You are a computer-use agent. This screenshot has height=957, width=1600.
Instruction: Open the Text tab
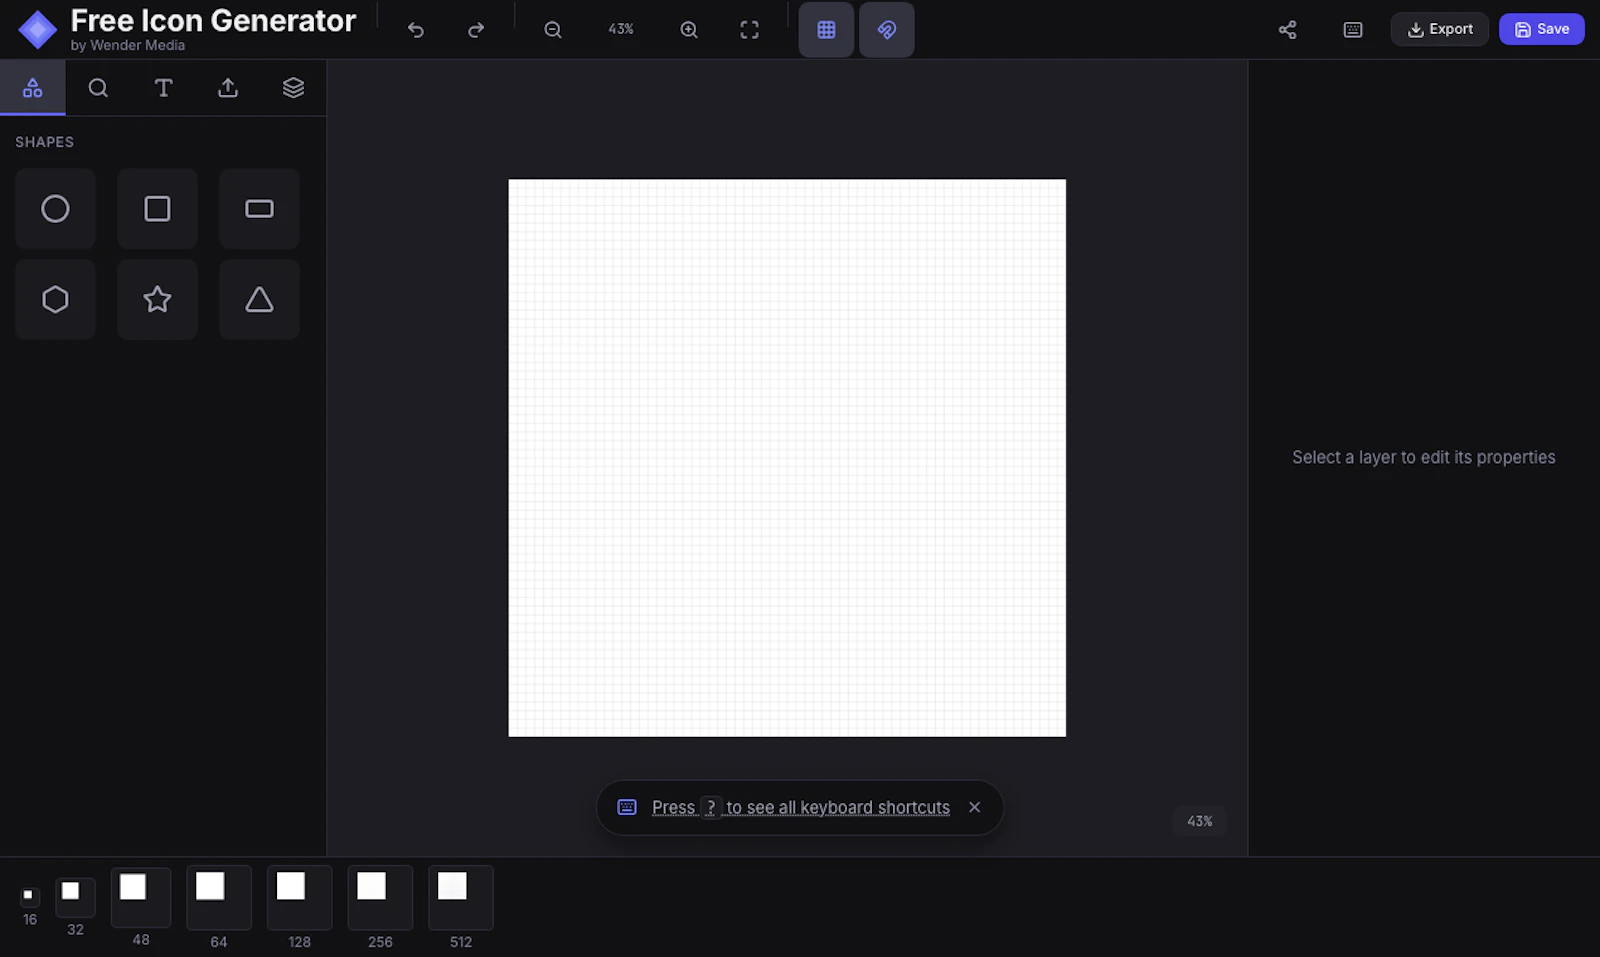[x=163, y=88]
